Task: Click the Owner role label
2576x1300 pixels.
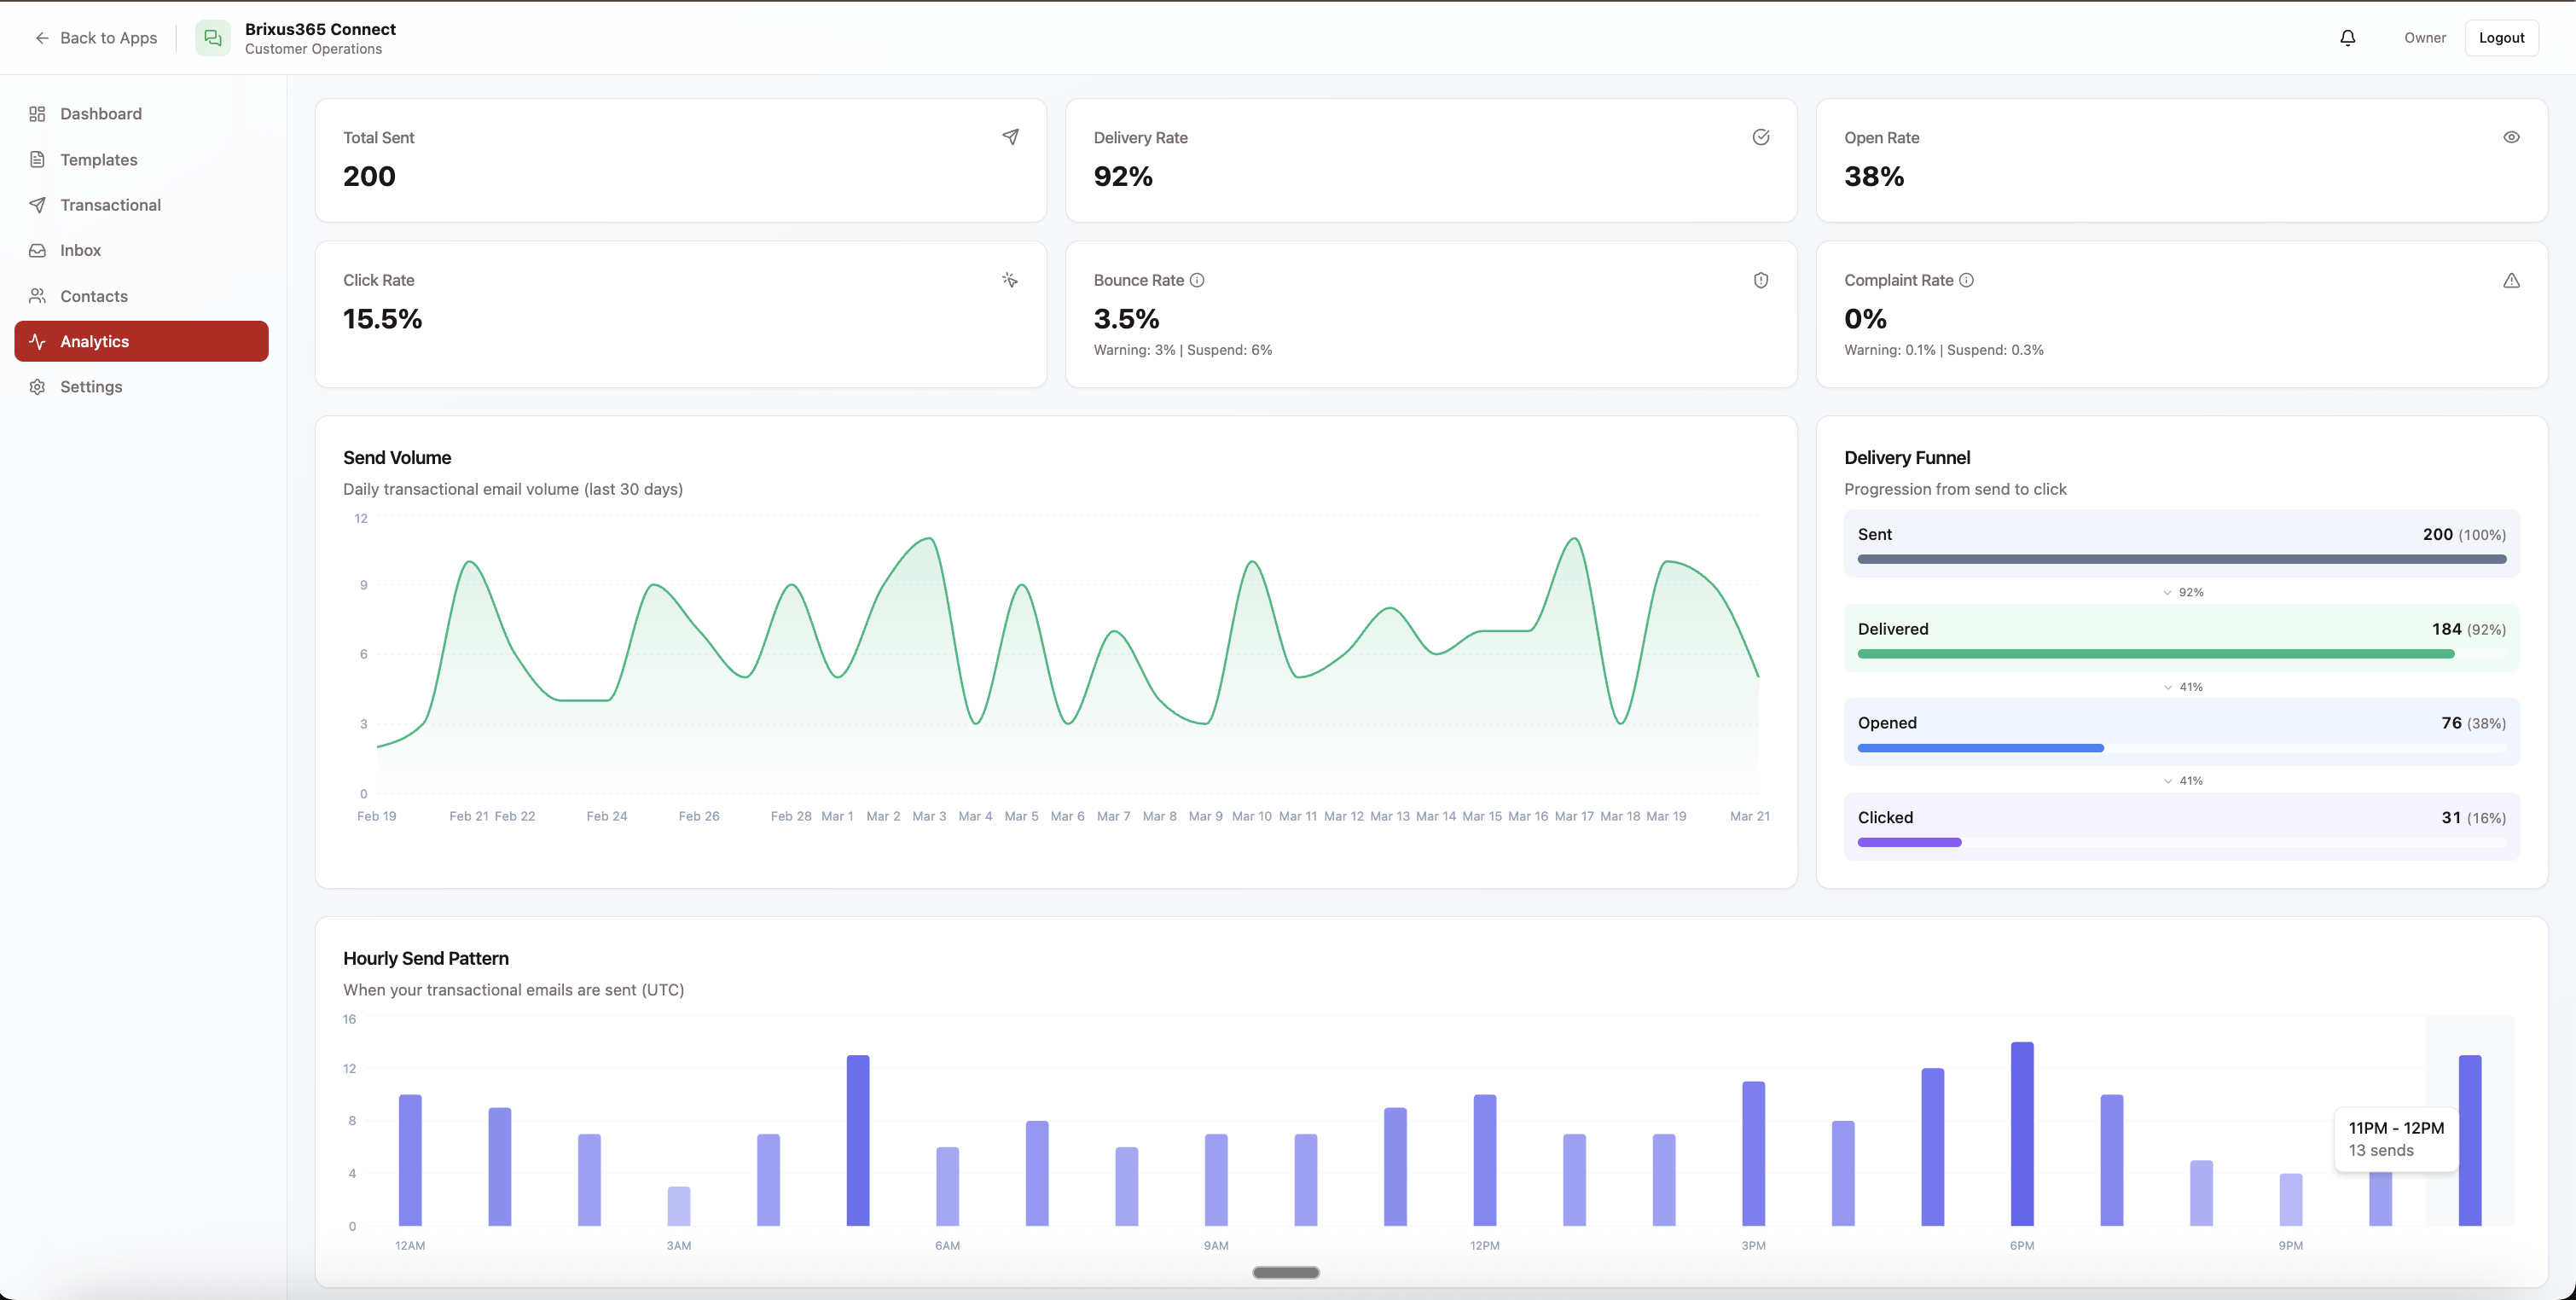Action: 2424,38
